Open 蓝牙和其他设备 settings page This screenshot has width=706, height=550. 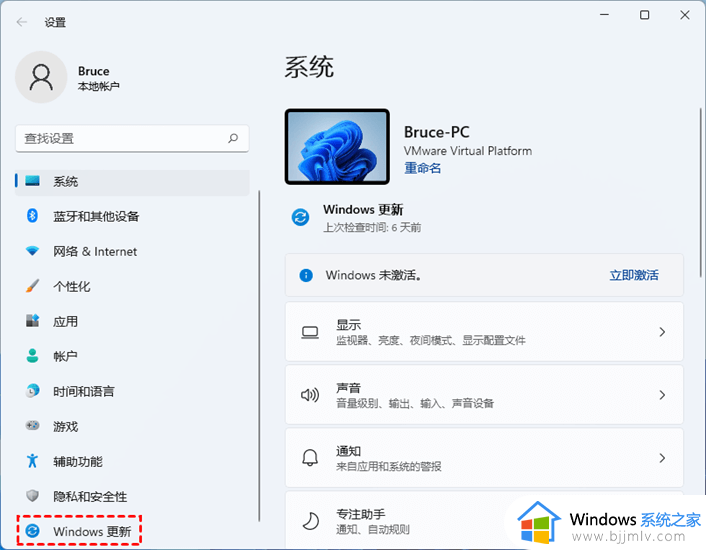pos(132,216)
